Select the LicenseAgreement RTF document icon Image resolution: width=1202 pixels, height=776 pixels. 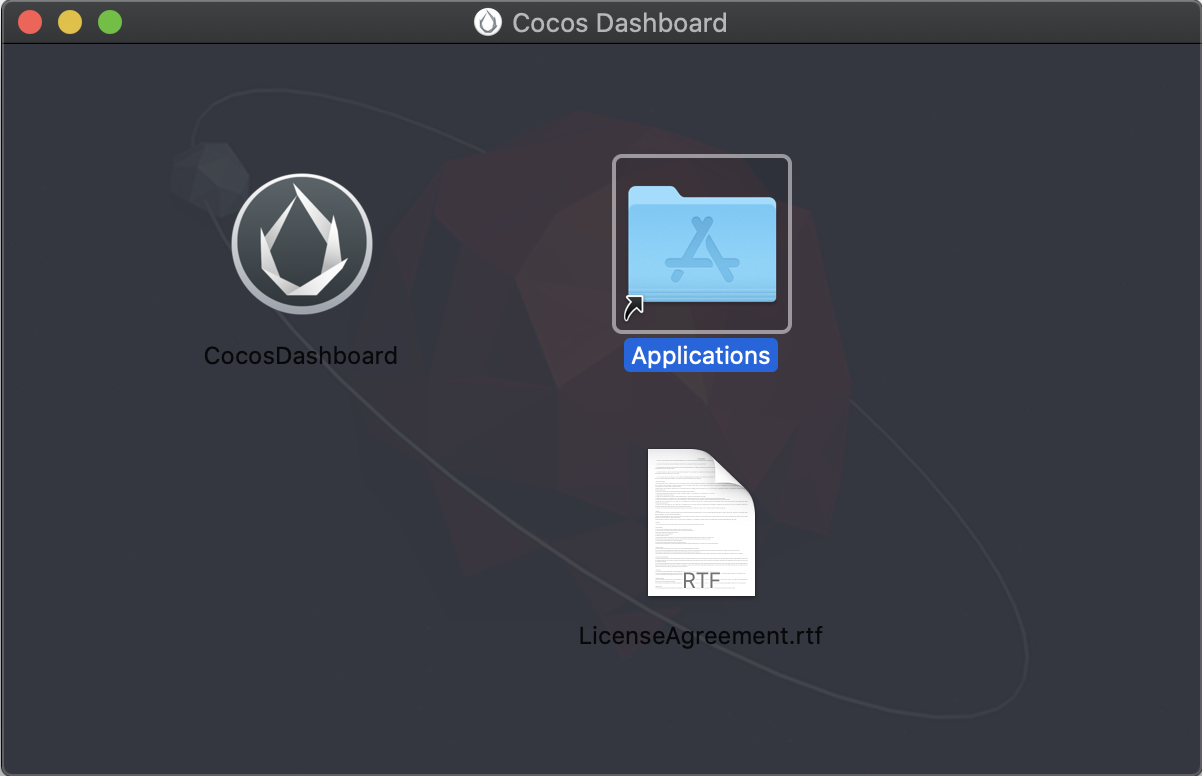point(701,522)
